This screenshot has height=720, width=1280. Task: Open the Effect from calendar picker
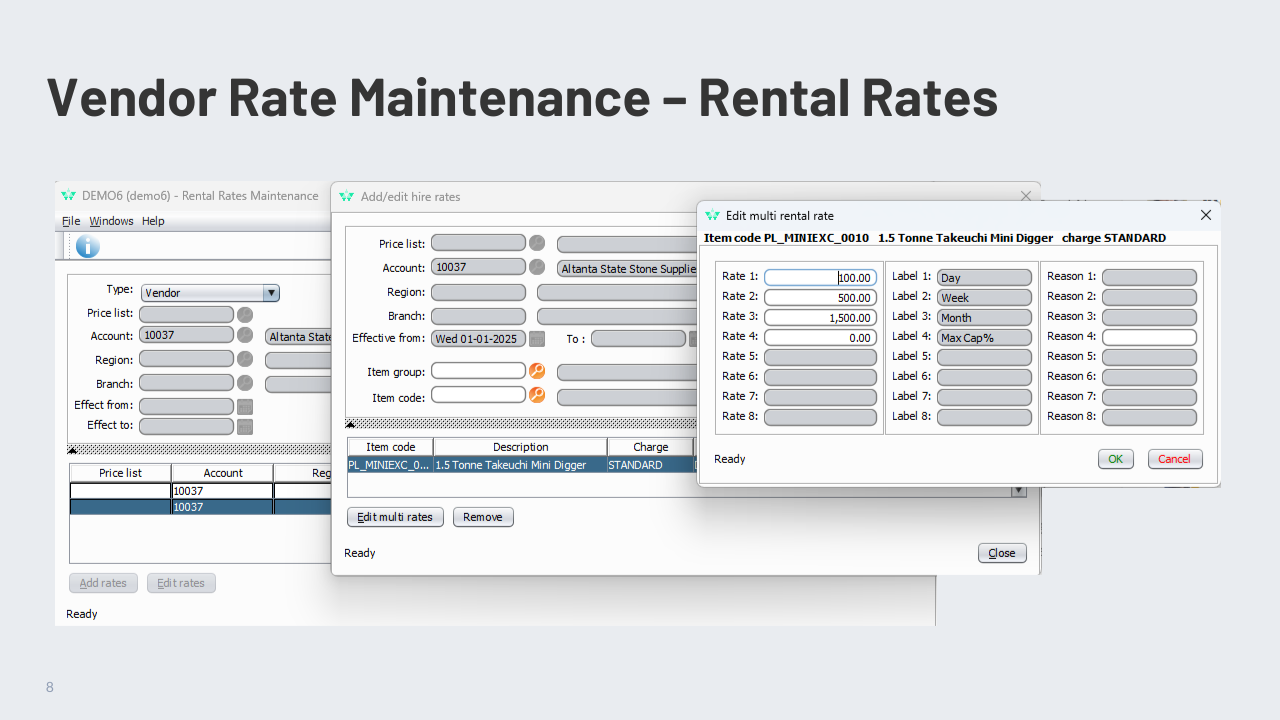click(245, 406)
